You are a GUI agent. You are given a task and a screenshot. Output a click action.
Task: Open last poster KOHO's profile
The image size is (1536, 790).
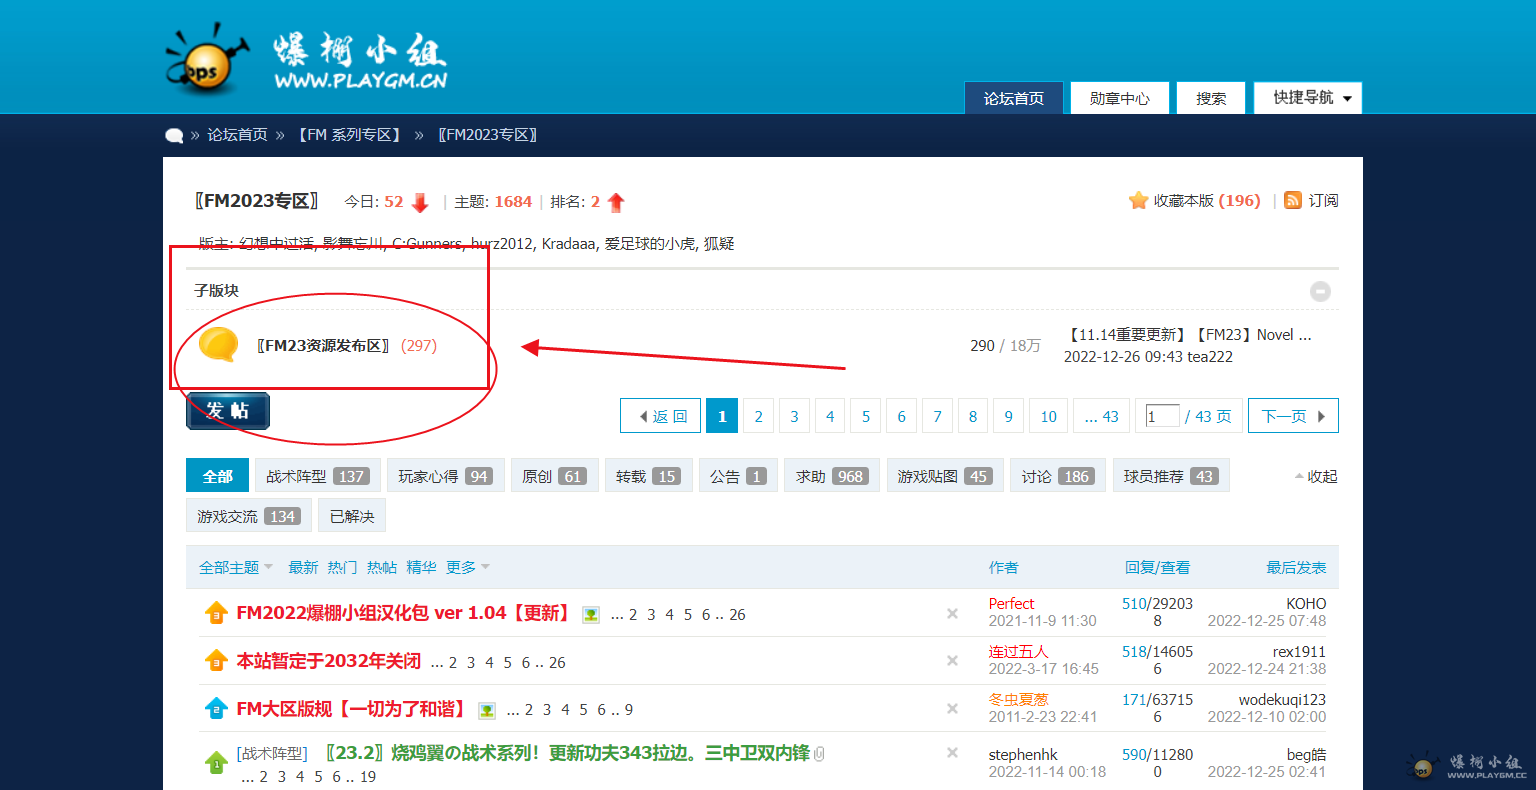coord(1306,604)
